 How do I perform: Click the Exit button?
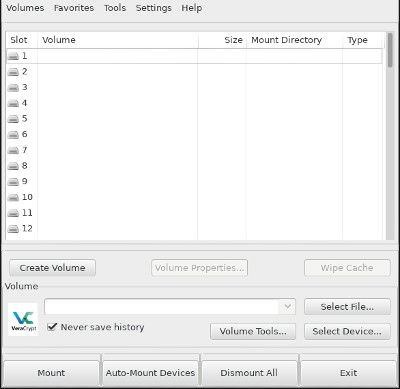tap(349, 372)
